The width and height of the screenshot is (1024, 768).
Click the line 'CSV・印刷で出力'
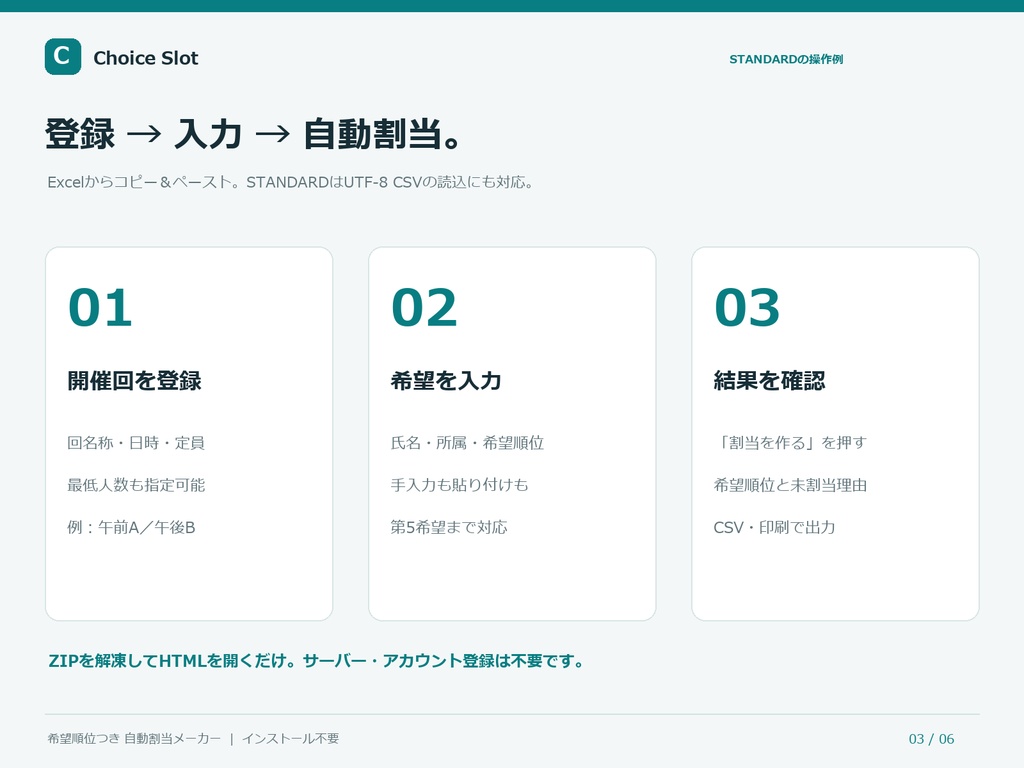[775, 528]
